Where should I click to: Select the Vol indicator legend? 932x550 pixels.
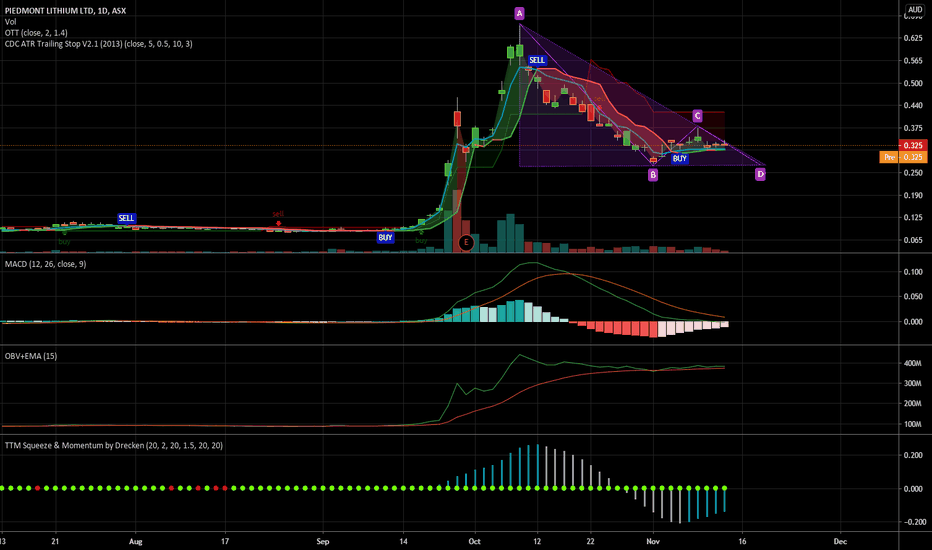(x=11, y=21)
